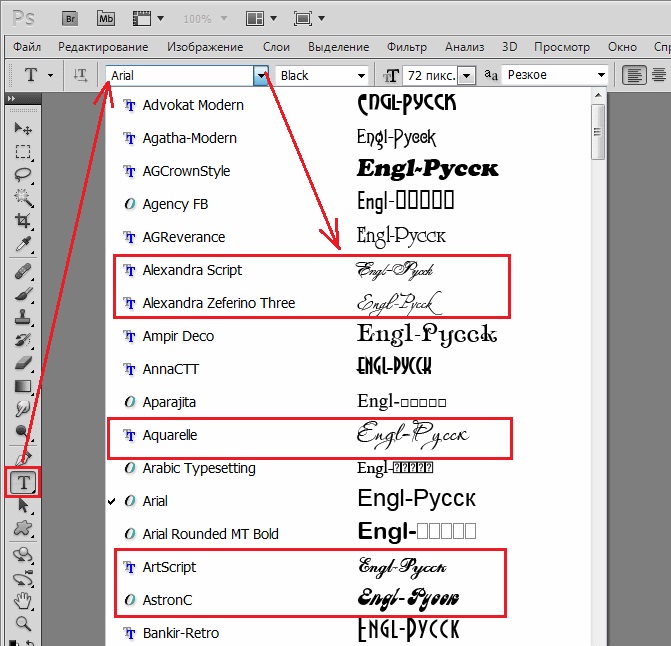
Task: Select the Hand tool
Action: tap(23, 601)
